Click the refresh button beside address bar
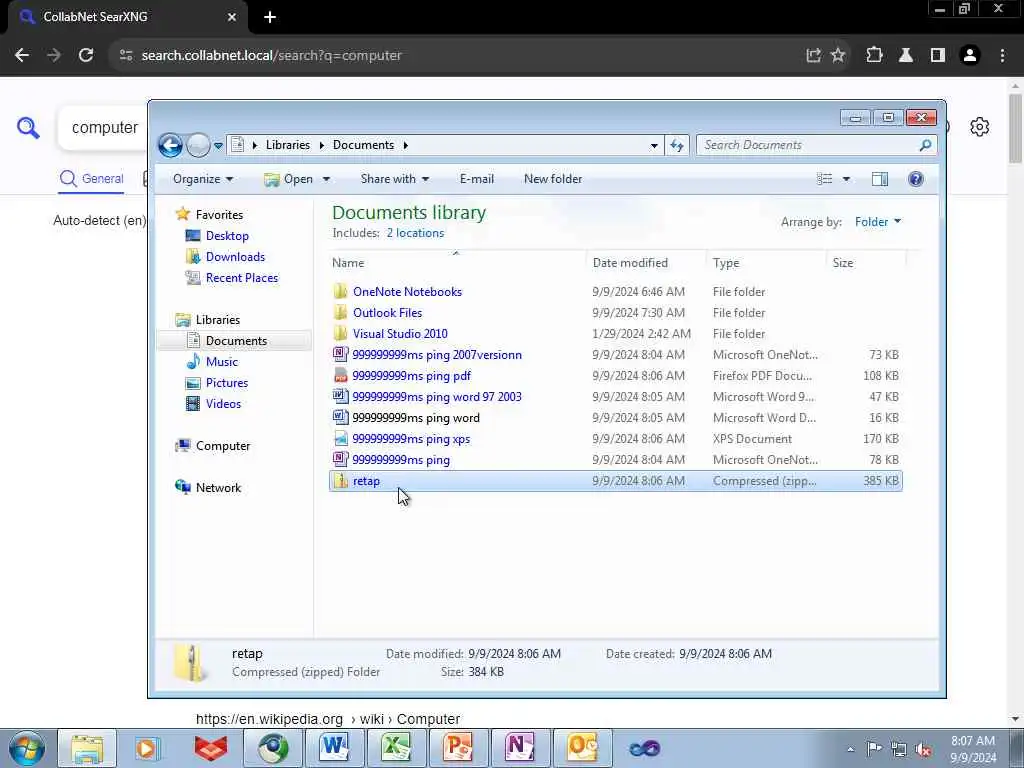This screenshot has width=1024, height=768. click(x=677, y=145)
